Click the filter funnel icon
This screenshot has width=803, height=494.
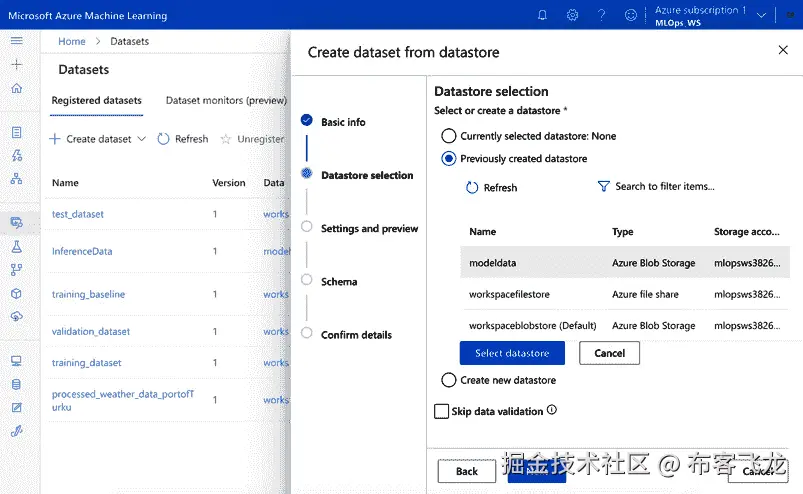[604, 186]
